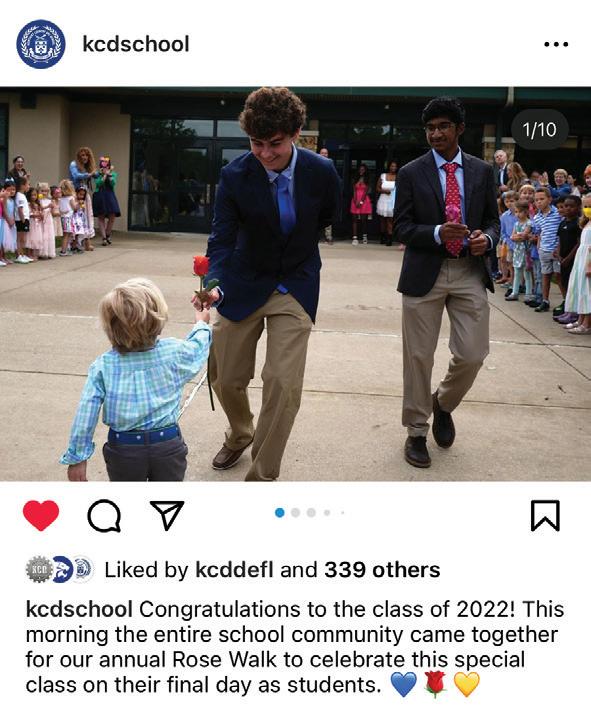
Task: Tap the Rose Walk photo
Action: 296,284
